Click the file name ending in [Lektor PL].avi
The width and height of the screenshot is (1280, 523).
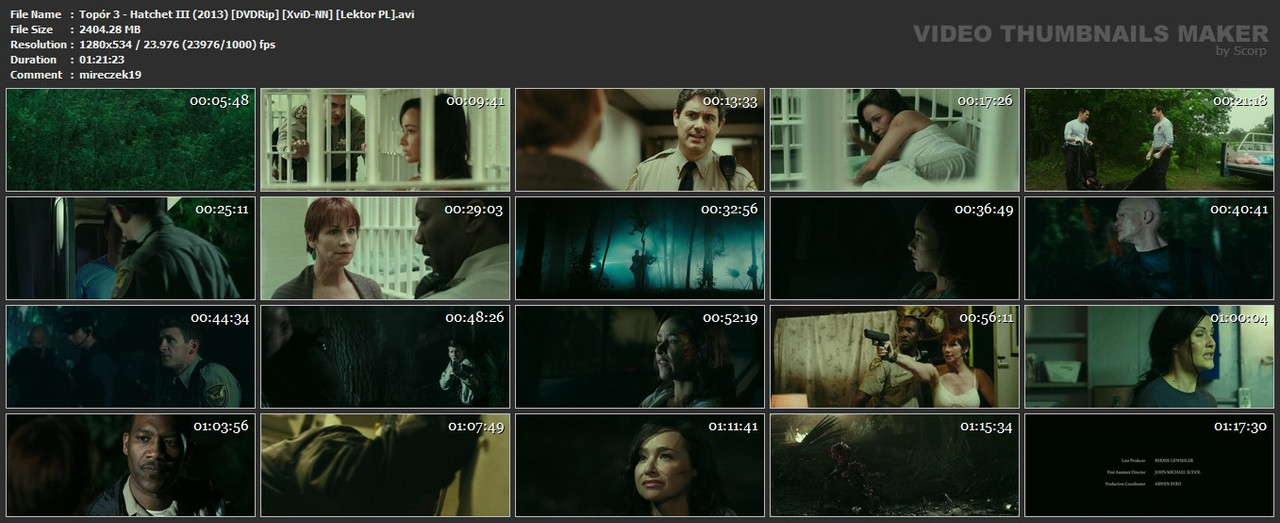(x=247, y=15)
